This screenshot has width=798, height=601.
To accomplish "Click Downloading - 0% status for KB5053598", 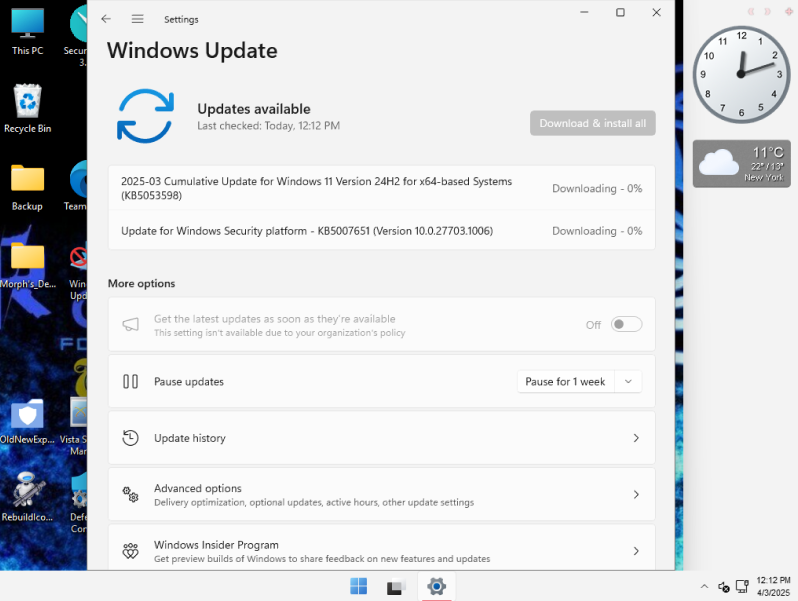I will point(597,188).
